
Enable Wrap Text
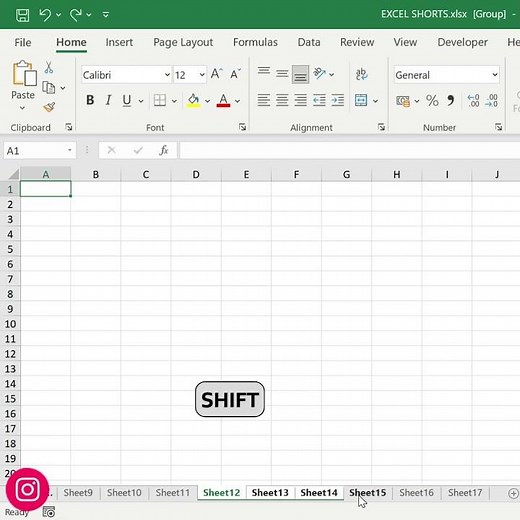(x=361, y=74)
